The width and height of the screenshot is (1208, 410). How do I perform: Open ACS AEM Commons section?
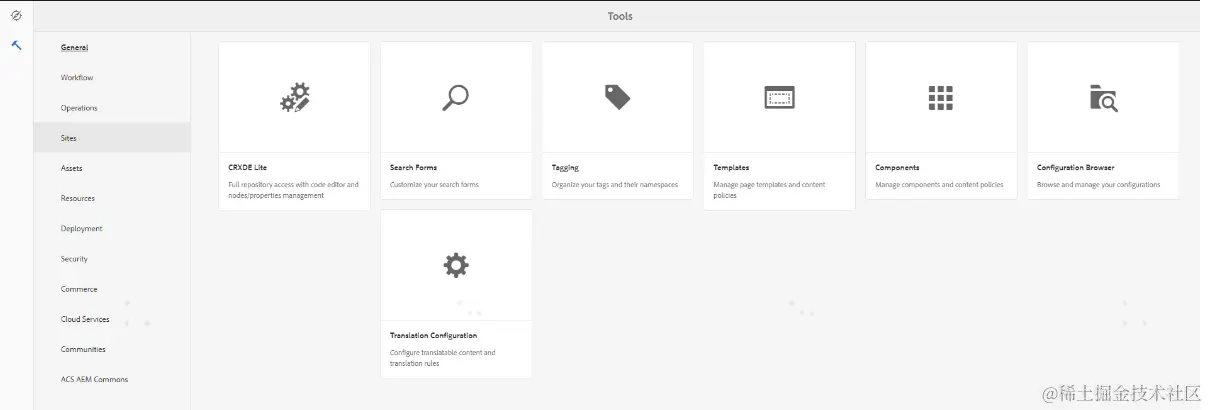(94, 379)
